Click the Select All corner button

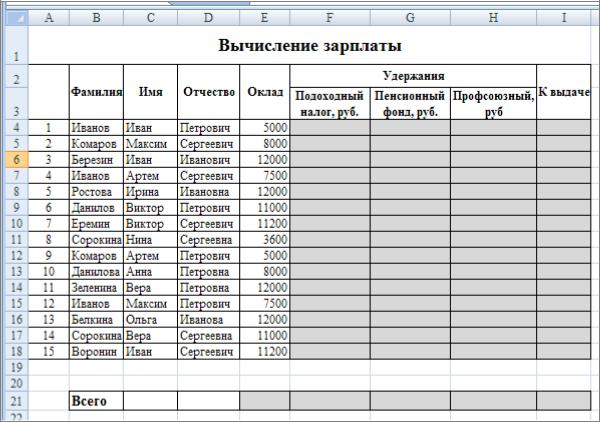point(17,18)
